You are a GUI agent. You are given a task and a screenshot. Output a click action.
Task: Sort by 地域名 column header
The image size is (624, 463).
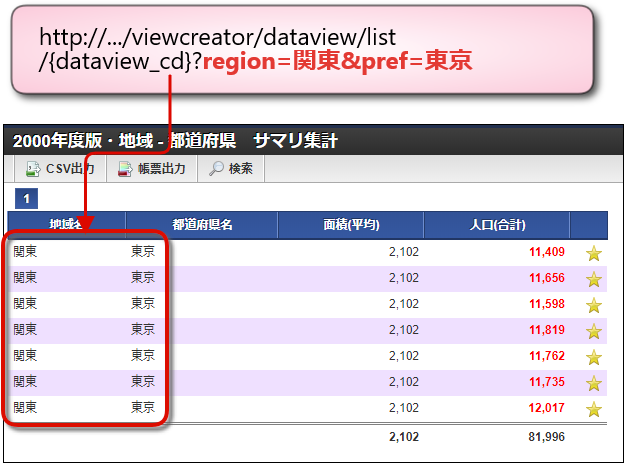[66, 225]
